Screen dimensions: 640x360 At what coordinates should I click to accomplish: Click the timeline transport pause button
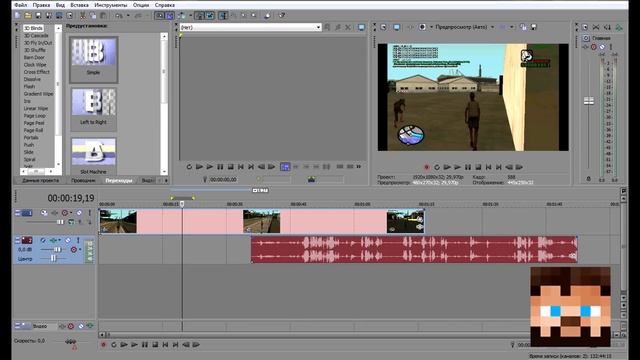point(144,344)
